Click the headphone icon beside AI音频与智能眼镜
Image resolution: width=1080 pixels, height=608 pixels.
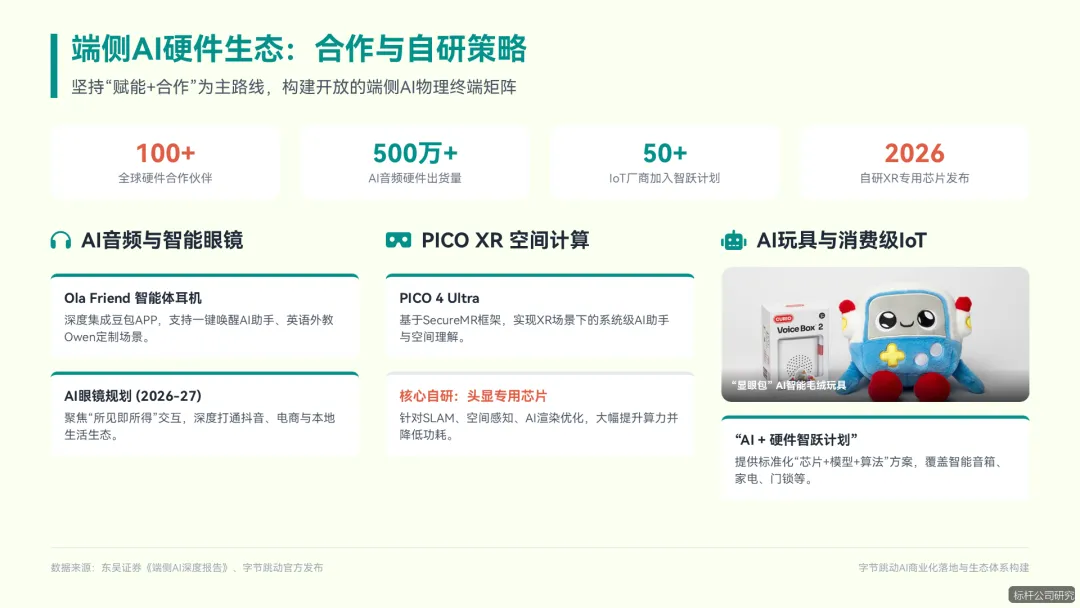tap(61, 240)
